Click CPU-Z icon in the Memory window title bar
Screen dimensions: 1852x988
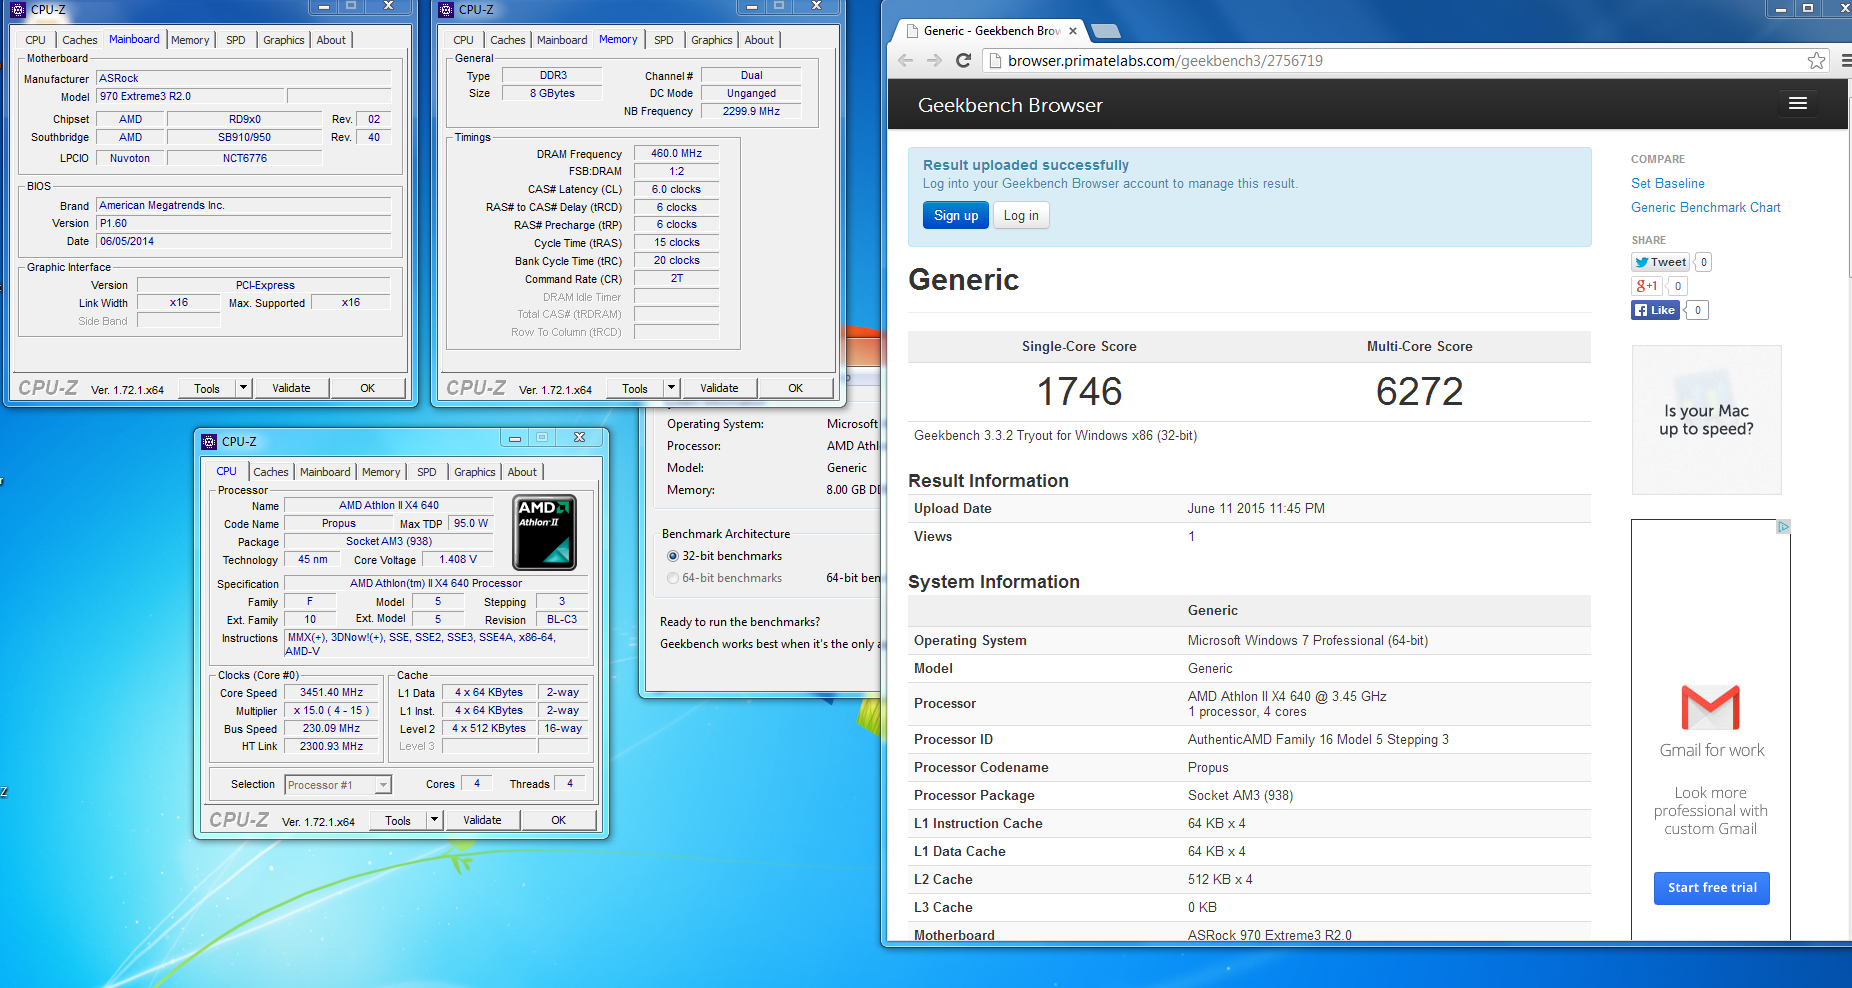pyautogui.click(x=445, y=9)
